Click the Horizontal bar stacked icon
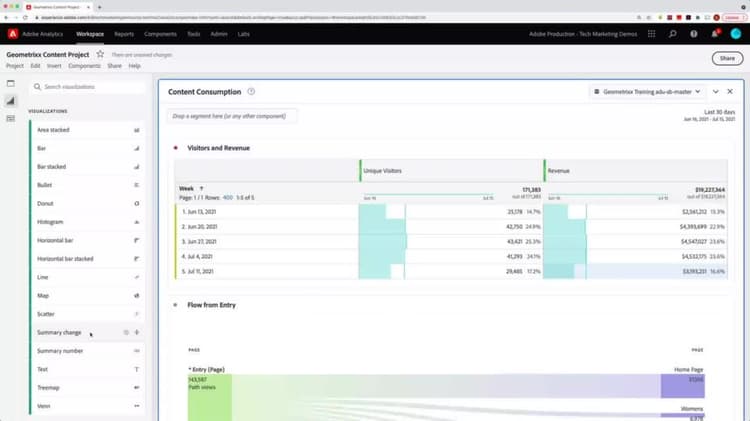The height and width of the screenshot is (421, 750). [x=137, y=259]
